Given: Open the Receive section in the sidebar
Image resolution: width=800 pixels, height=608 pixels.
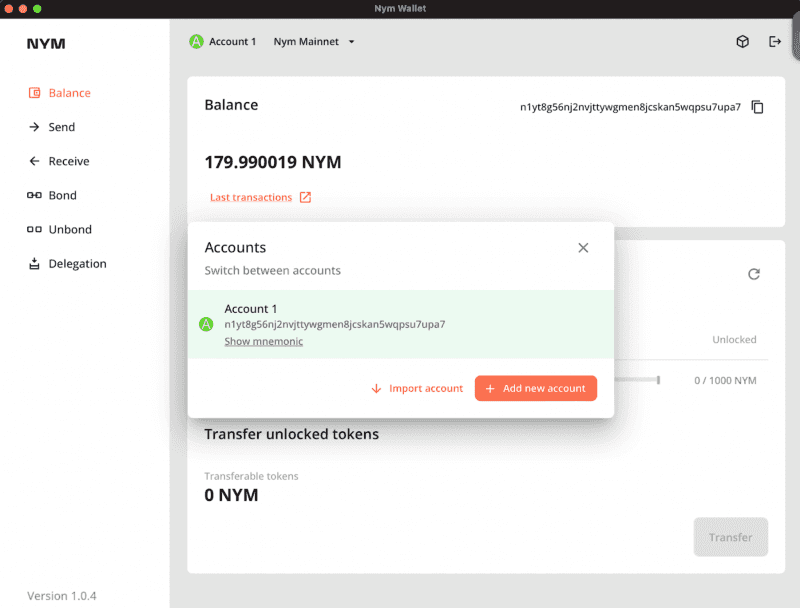Looking at the screenshot, I should pyautogui.click(x=68, y=161).
